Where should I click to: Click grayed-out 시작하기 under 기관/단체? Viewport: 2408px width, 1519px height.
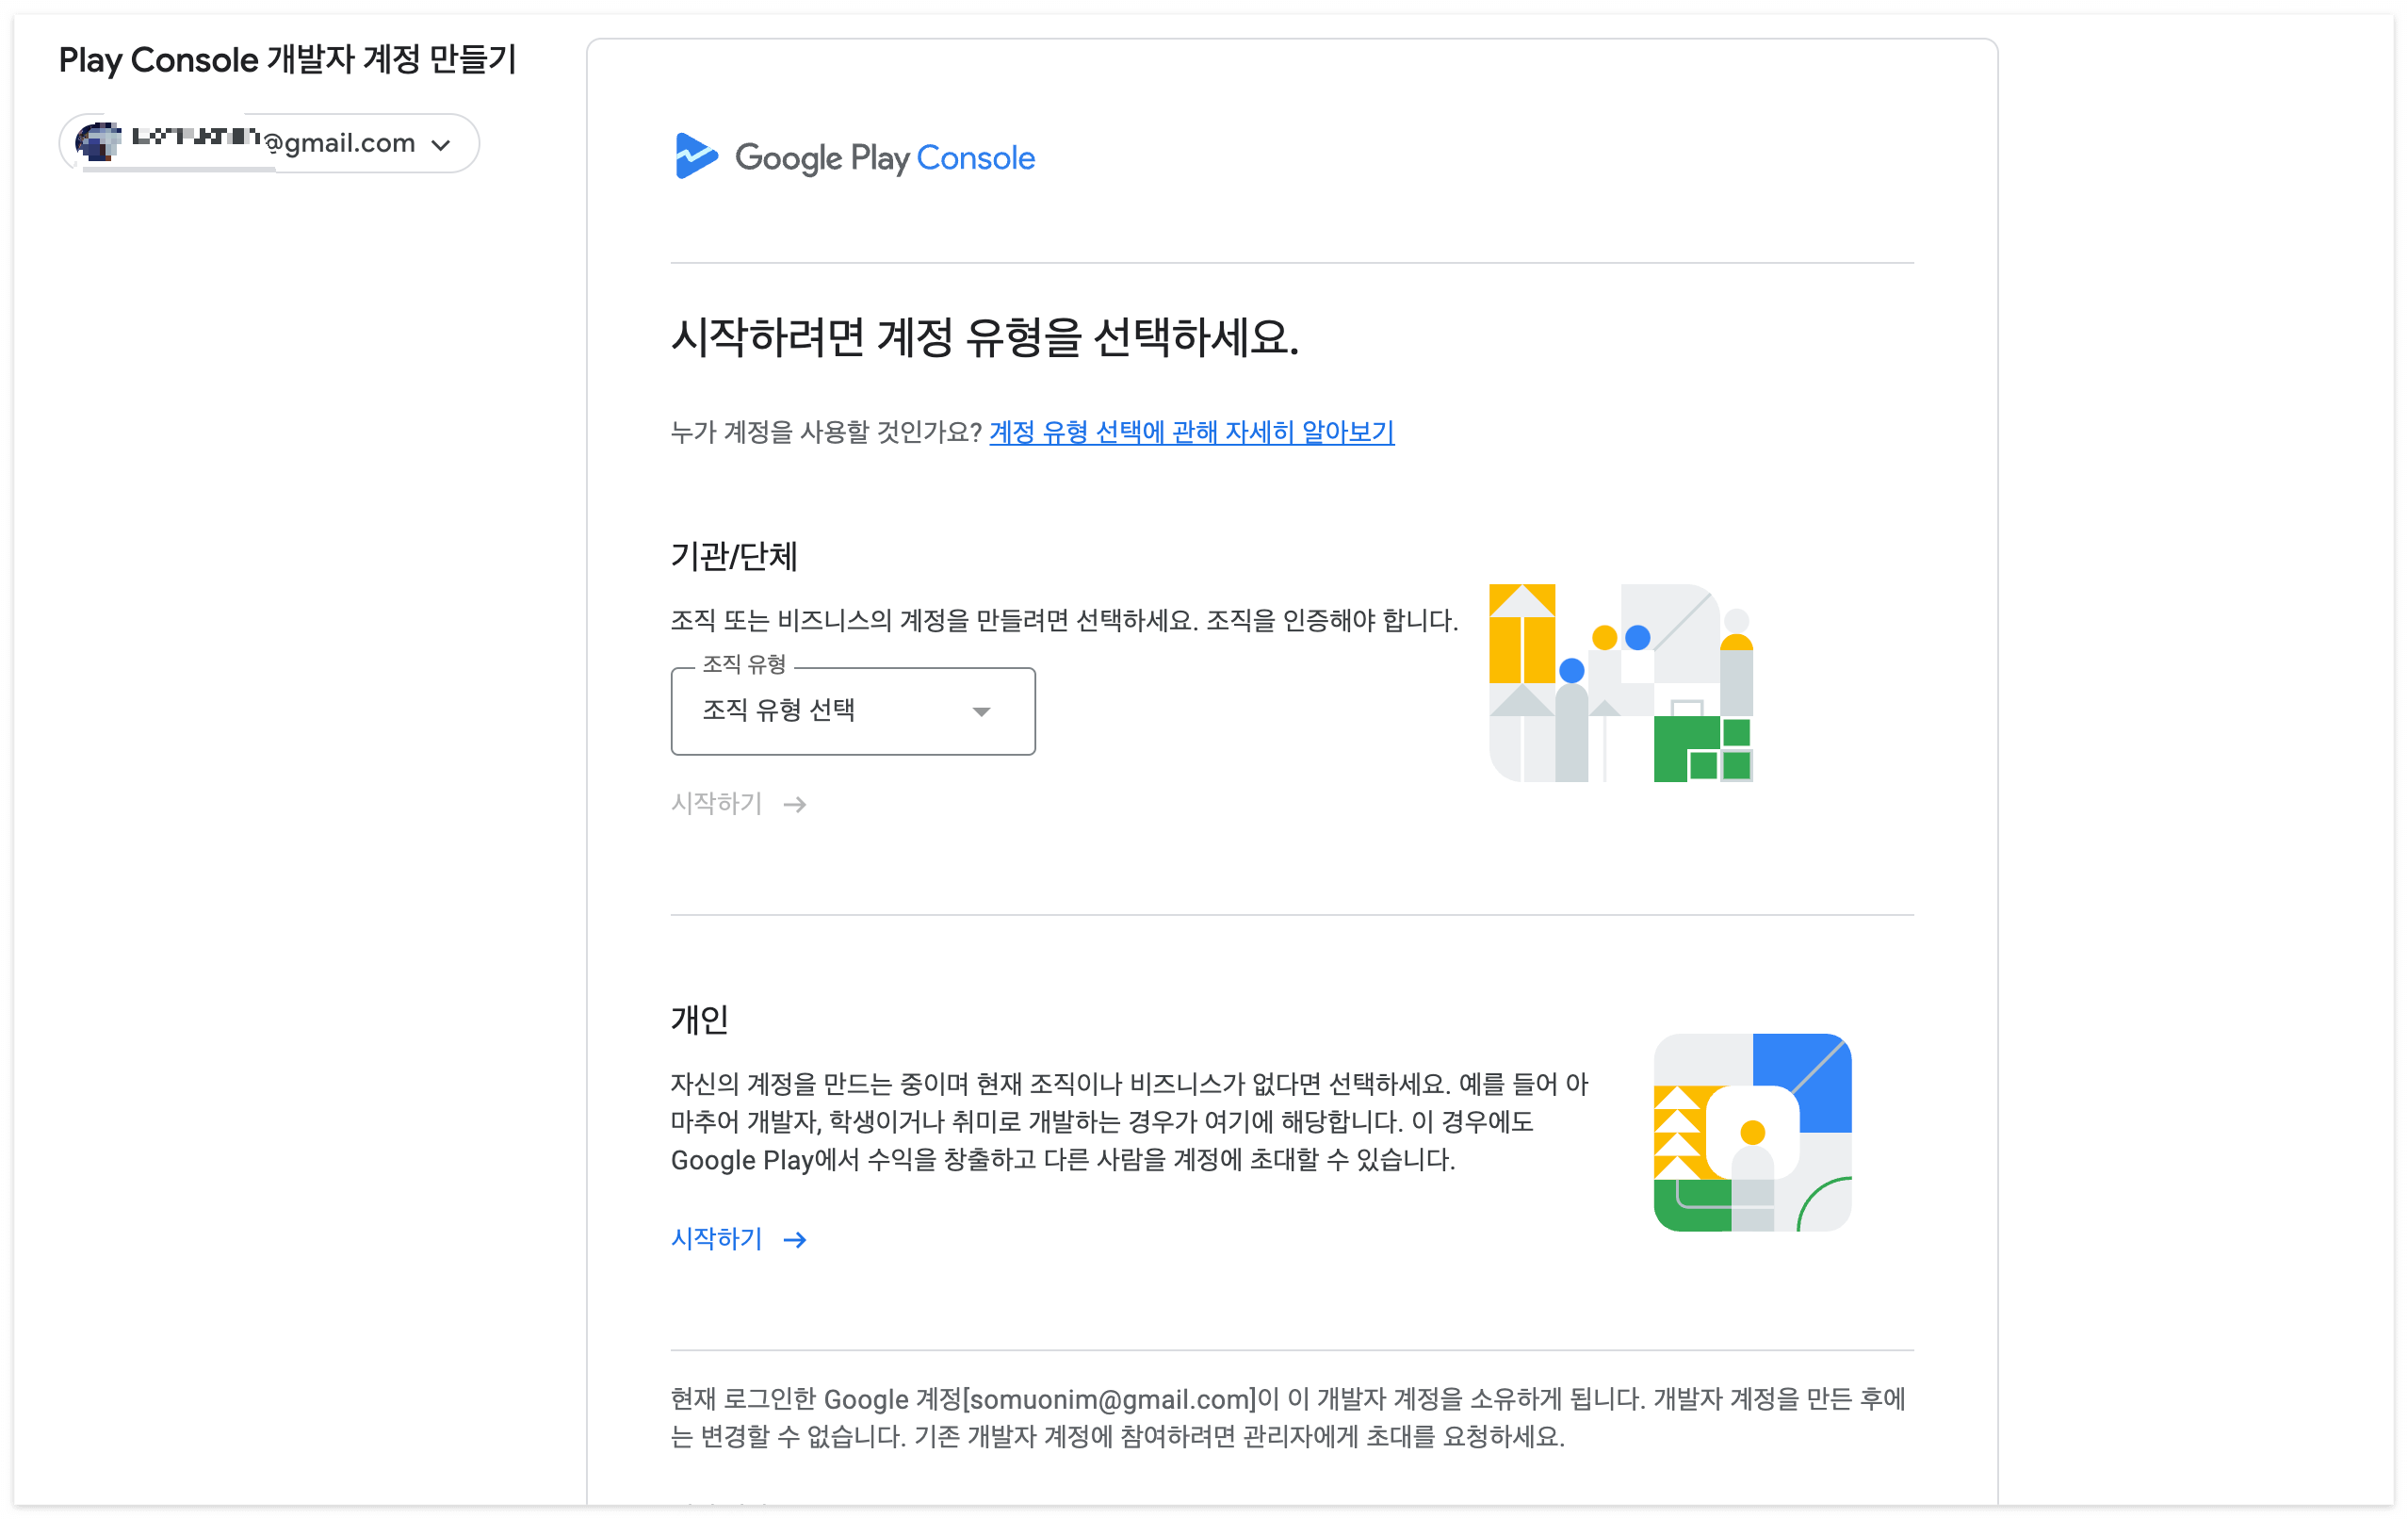click(717, 804)
